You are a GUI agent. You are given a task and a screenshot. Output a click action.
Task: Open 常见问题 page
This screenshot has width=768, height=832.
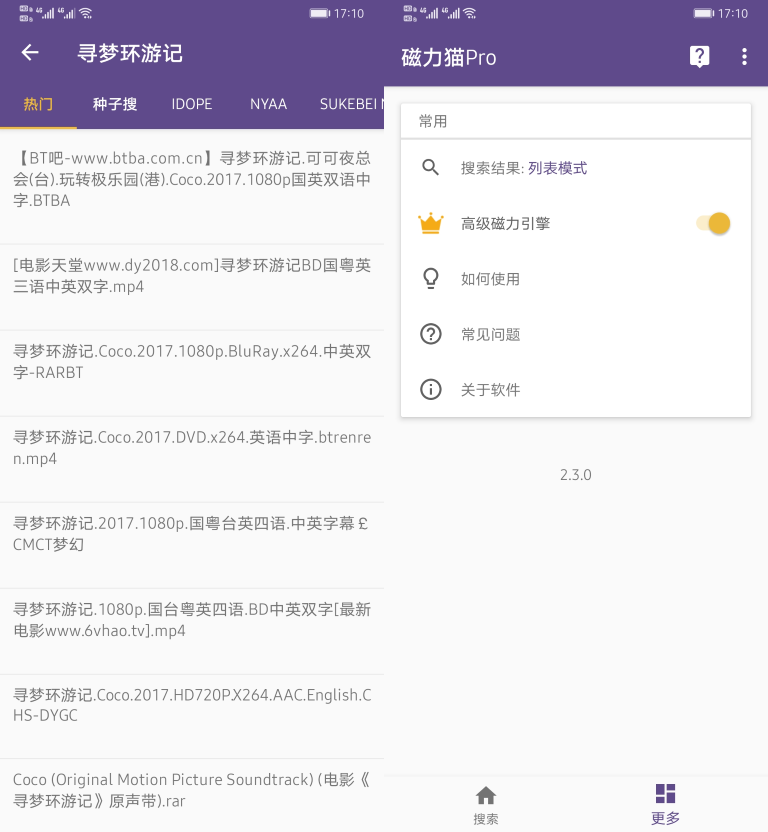(575, 334)
